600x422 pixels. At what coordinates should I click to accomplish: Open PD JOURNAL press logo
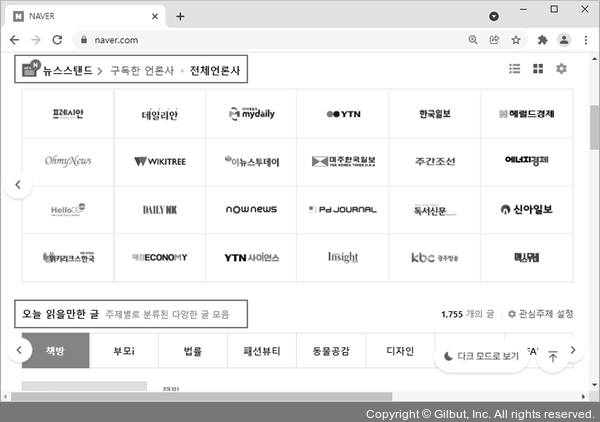(x=343, y=210)
